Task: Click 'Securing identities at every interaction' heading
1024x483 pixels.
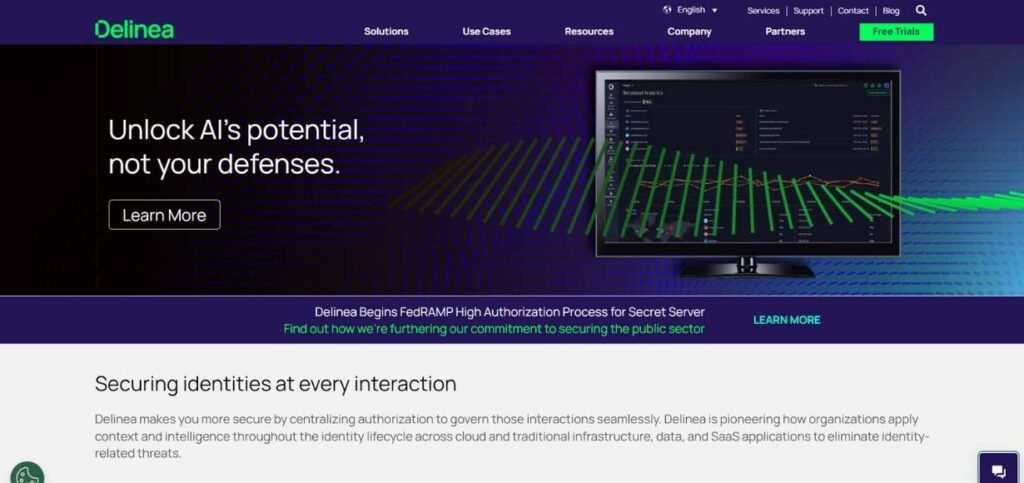Action: point(276,384)
